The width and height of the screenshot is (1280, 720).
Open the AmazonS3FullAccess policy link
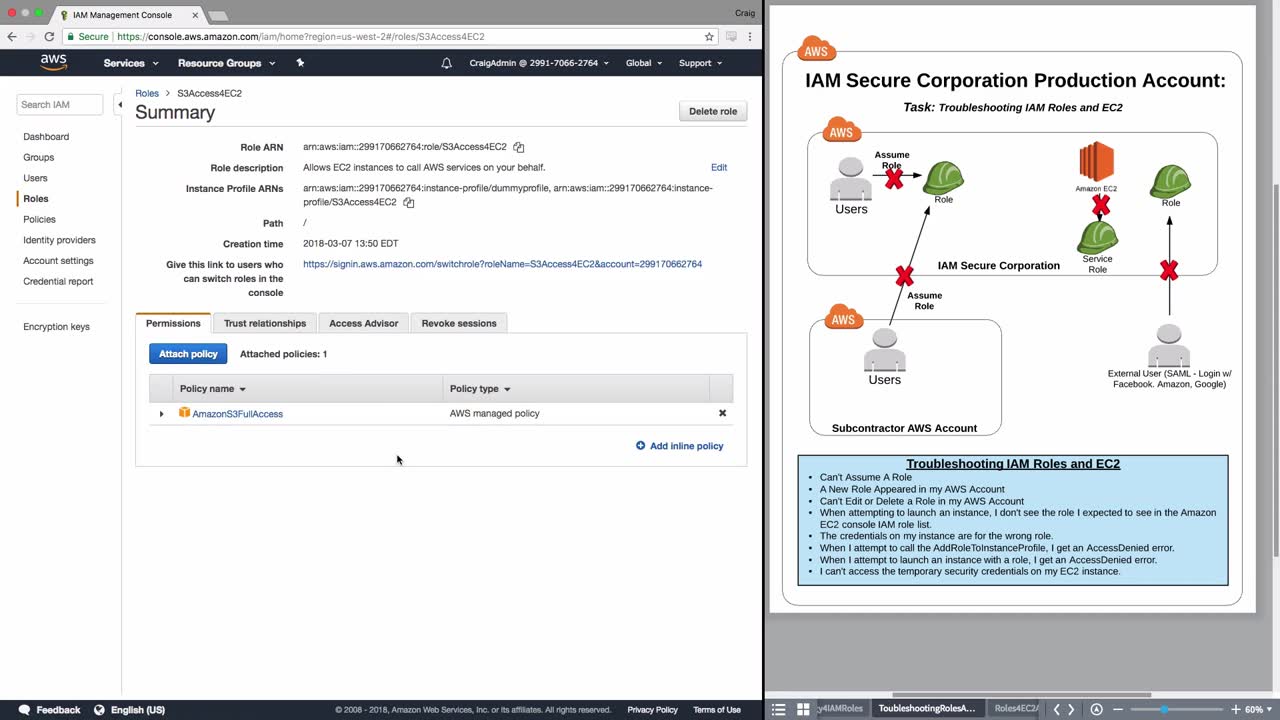coord(238,414)
